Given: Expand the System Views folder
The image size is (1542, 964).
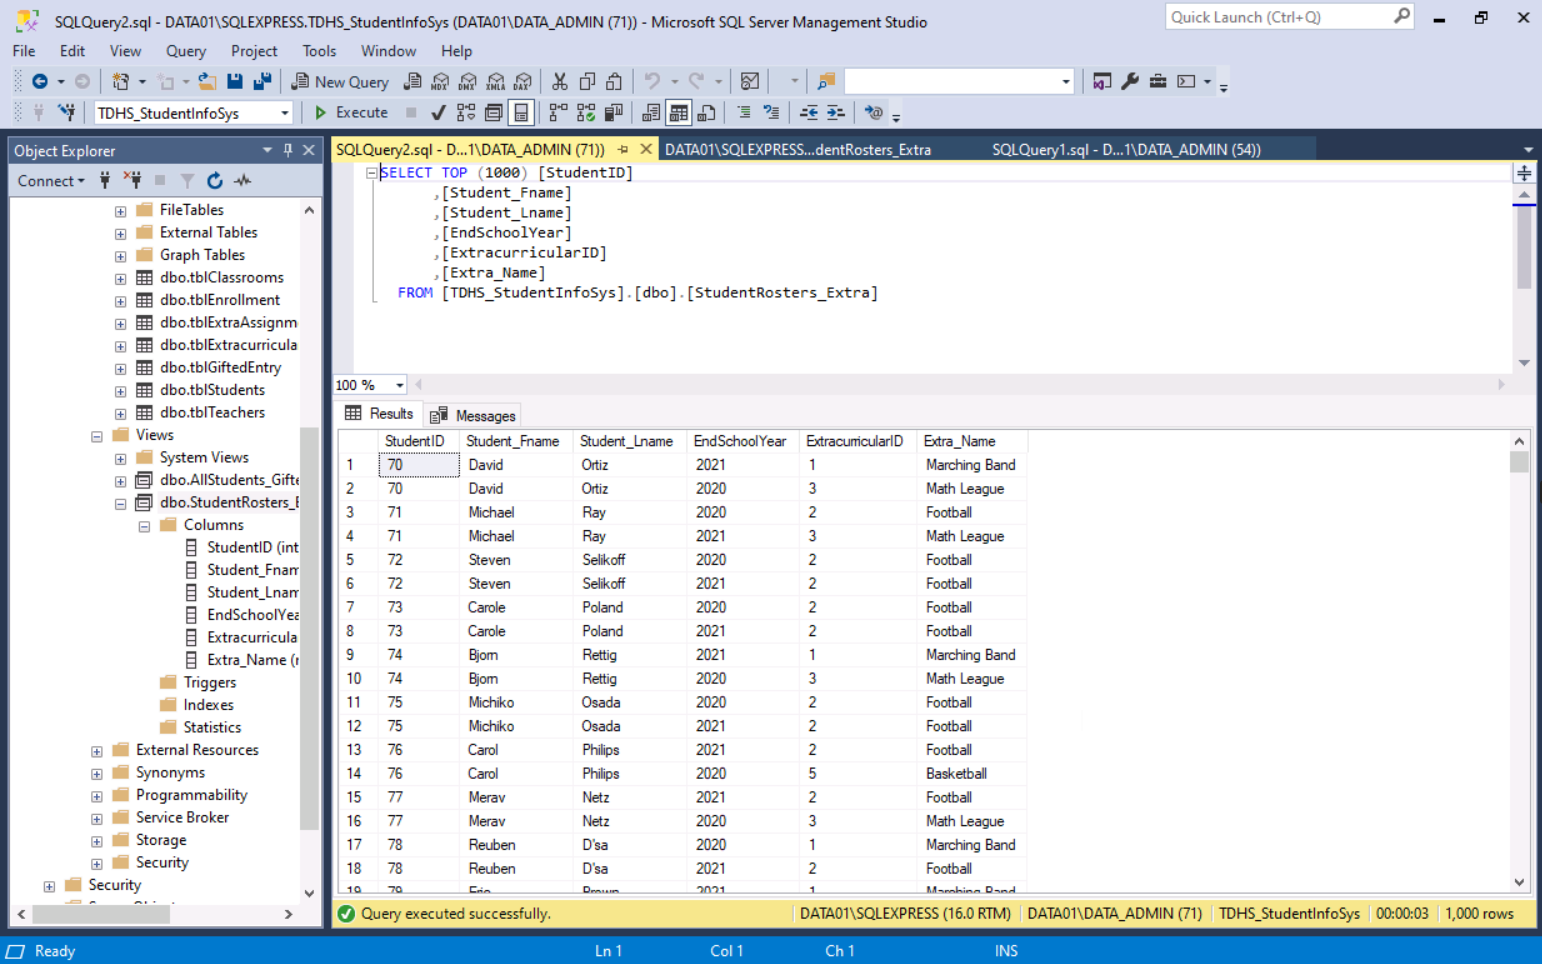Looking at the screenshot, I should pyautogui.click(x=120, y=458).
